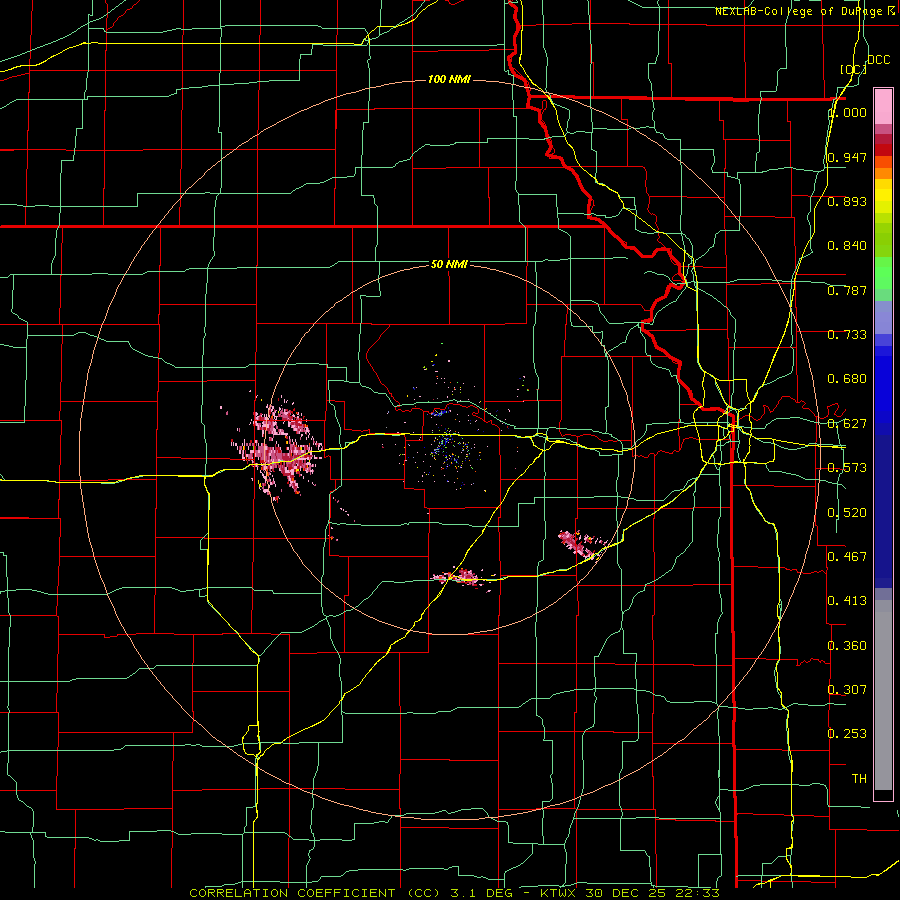The height and width of the screenshot is (900, 900).
Task: Click the 0.893 legend value
Action: coord(847,201)
